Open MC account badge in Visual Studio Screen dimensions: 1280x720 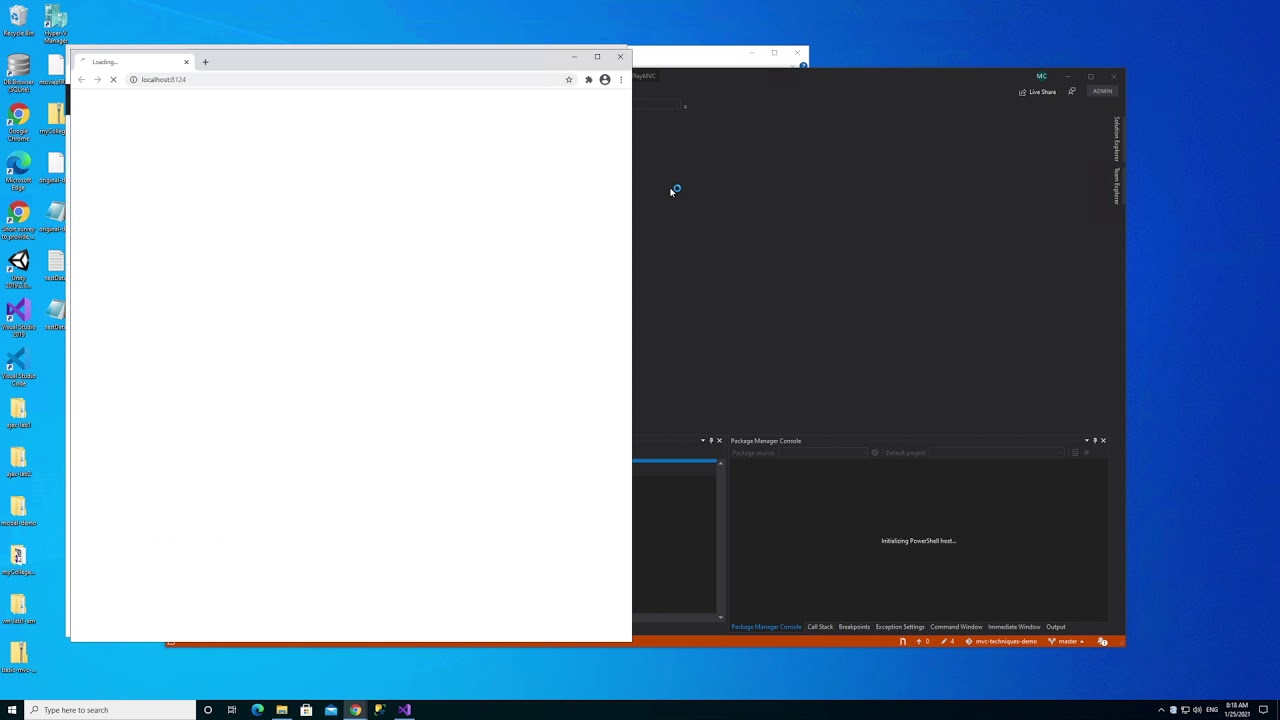1041,76
